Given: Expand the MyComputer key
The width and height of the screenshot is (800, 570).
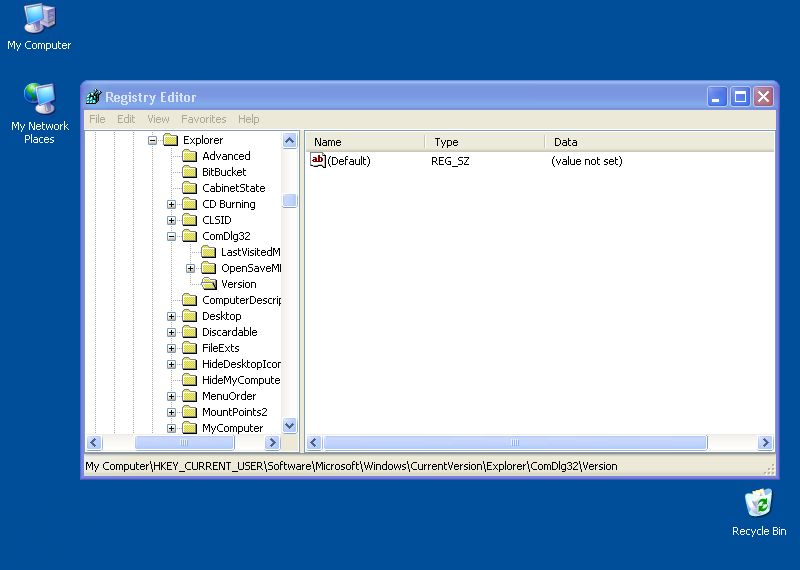Looking at the screenshot, I should 171,429.
